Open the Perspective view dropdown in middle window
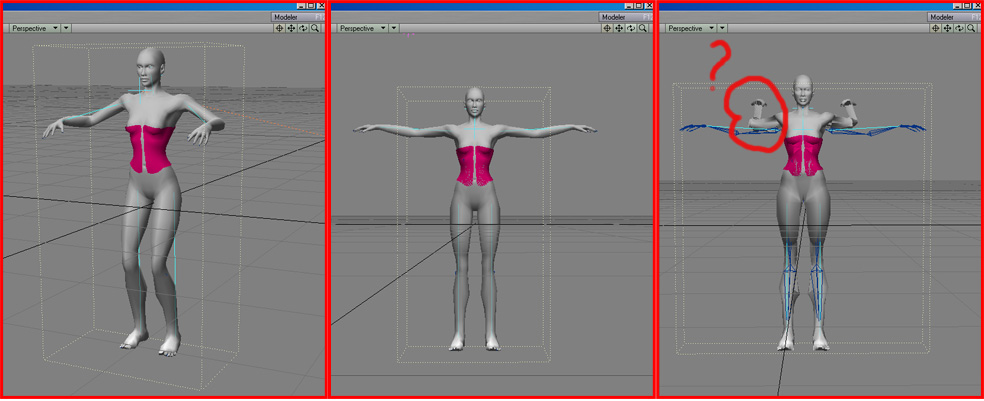The height and width of the screenshot is (401, 984). (x=363, y=28)
